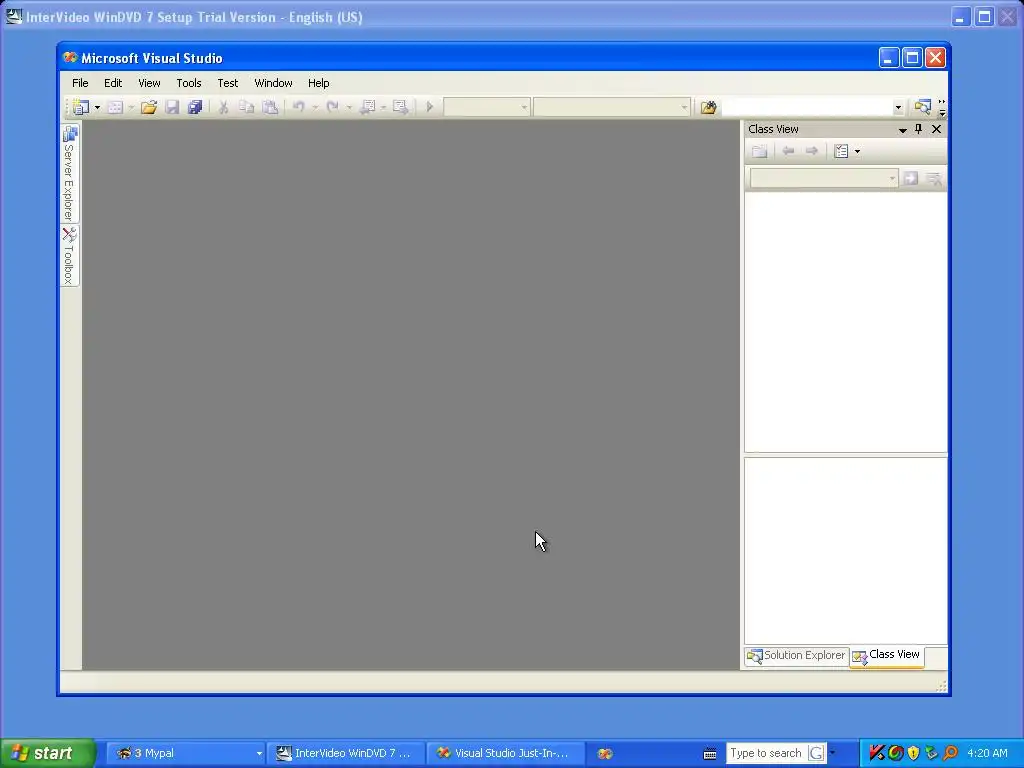Viewport: 1024px width, 768px height.
Task: Click the Navigate Forward toolbar icon
Action: click(x=400, y=107)
